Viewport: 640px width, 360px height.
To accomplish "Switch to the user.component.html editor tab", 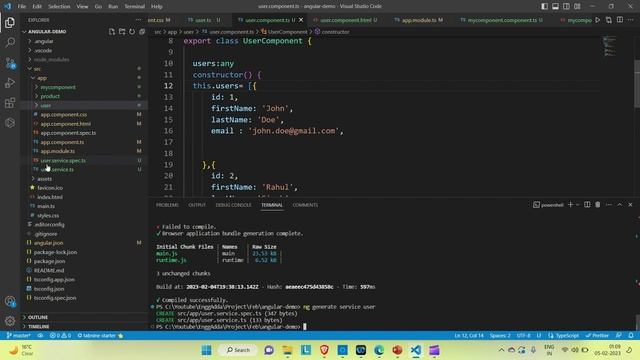I will [345, 20].
